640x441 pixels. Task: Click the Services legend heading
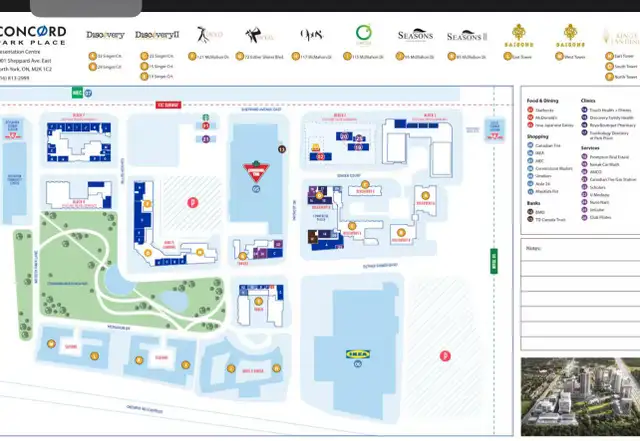(588, 147)
